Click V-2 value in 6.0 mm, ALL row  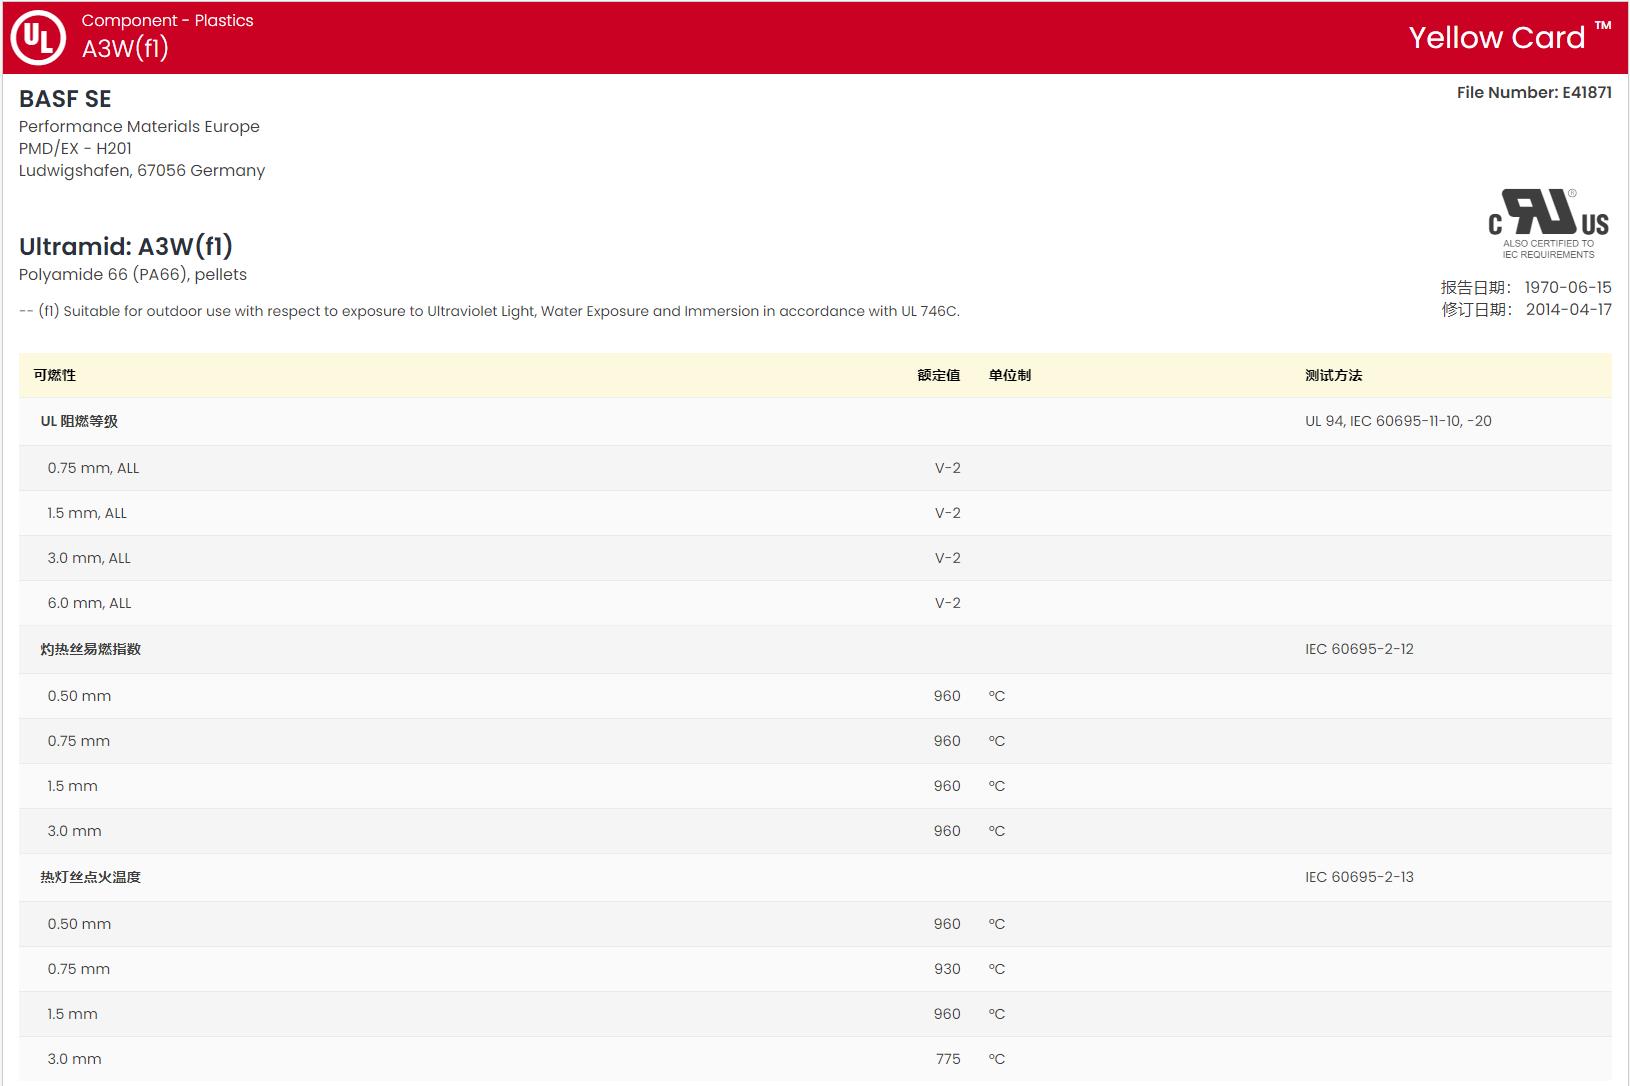(947, 603)
